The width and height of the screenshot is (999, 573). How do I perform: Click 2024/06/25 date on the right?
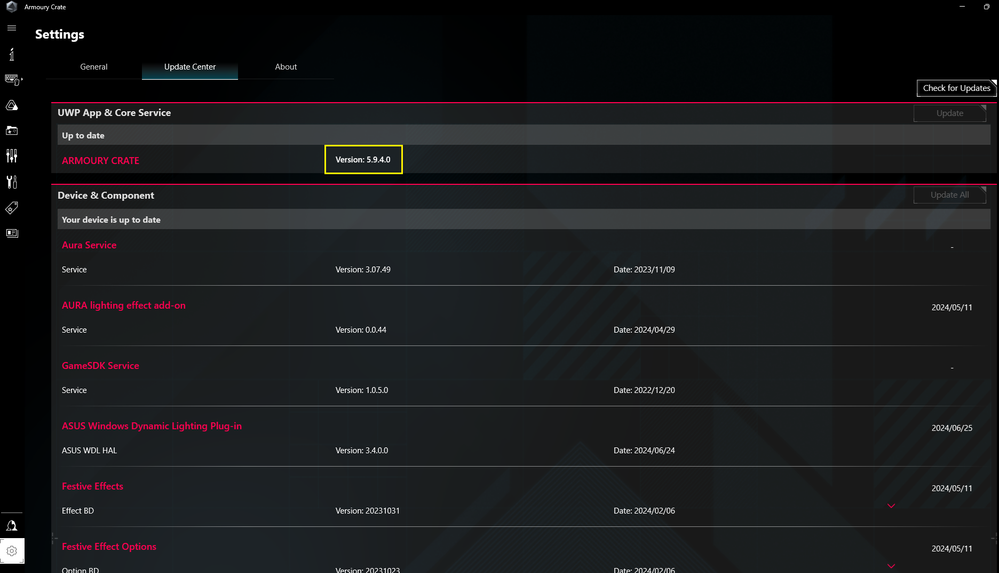click(952, 428)
